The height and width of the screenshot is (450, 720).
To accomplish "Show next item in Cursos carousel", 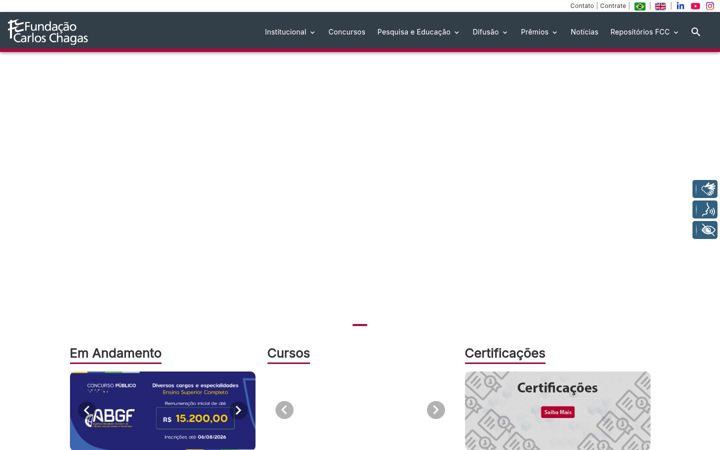I will pyautogui.click(x=436, y=410).
